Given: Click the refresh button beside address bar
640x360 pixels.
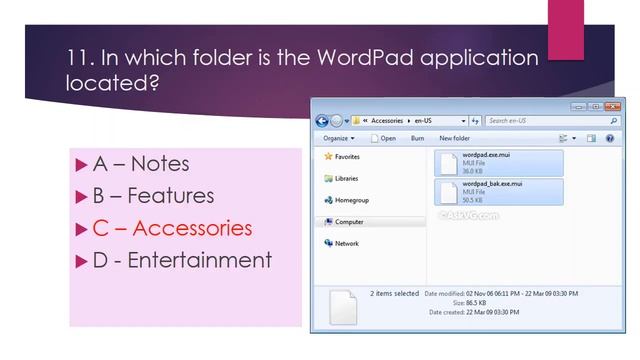Looking at the screenshot, I should click(475, 121).
